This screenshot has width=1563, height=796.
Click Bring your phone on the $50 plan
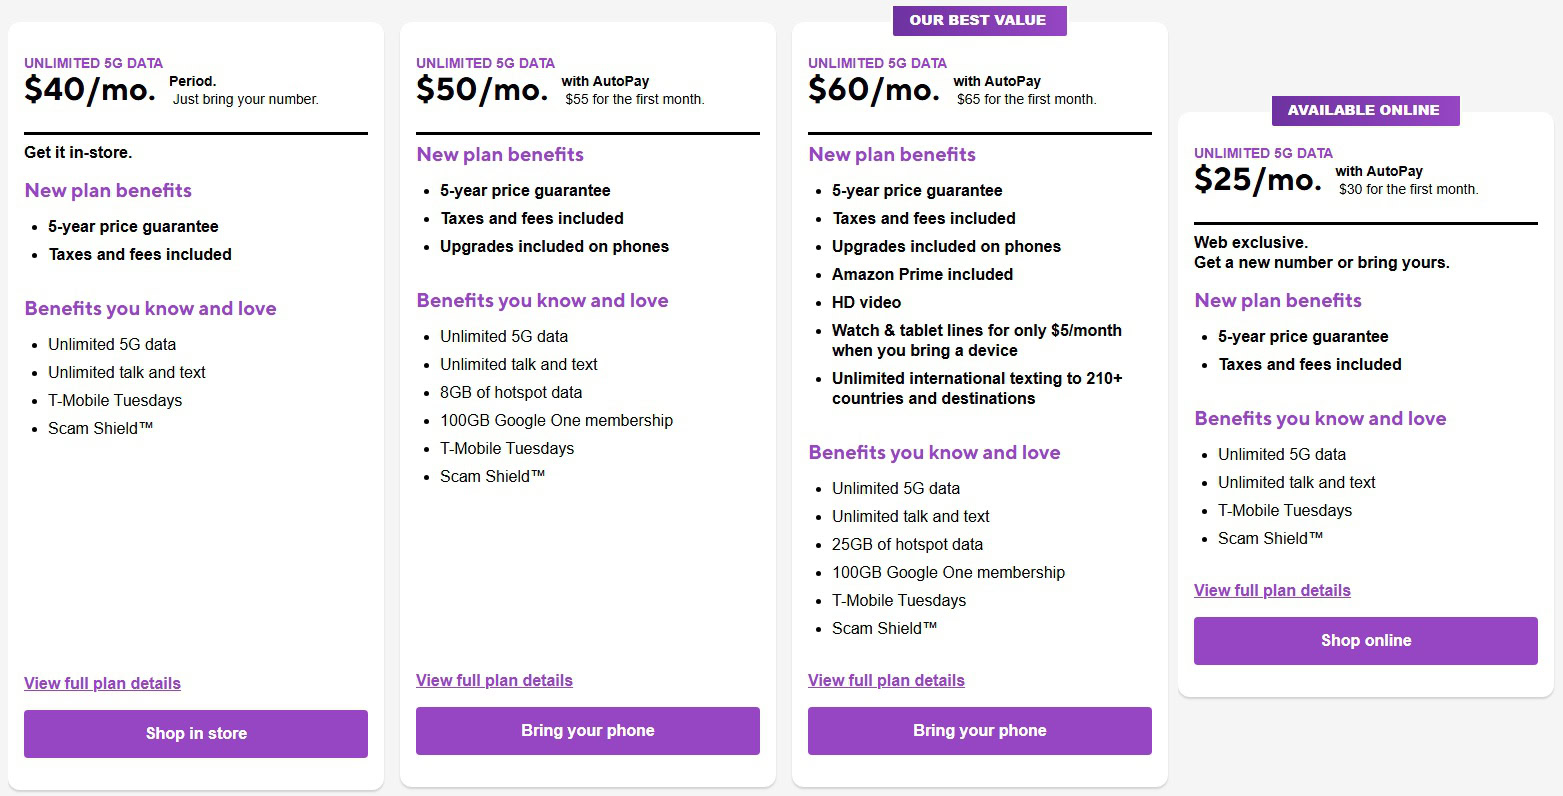[587, 730]
